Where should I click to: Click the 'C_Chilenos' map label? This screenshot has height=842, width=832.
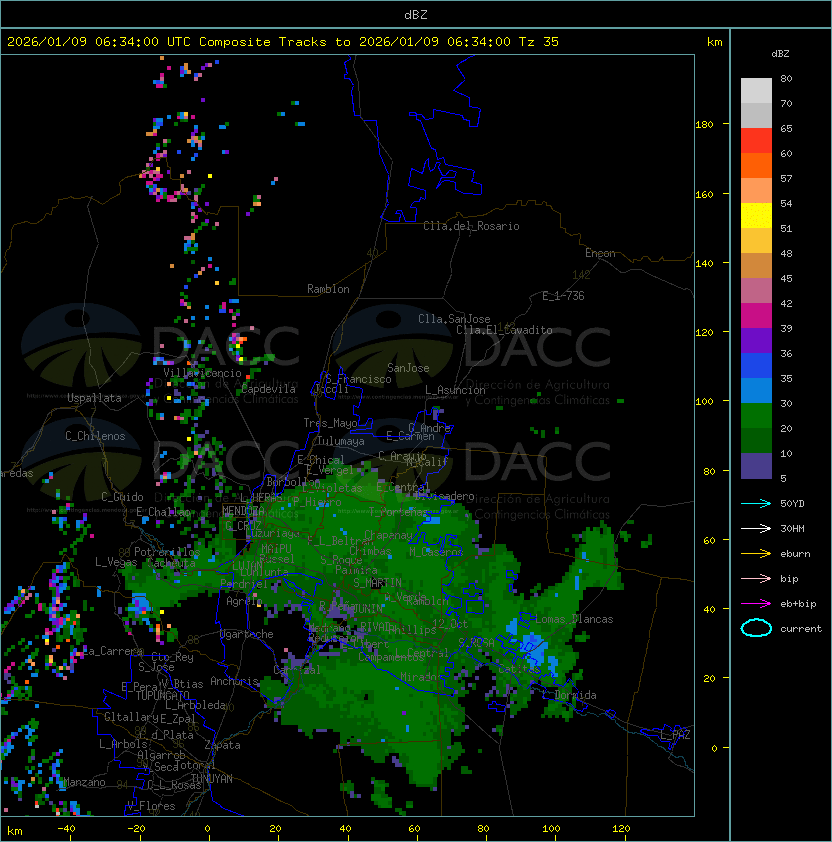95,436
